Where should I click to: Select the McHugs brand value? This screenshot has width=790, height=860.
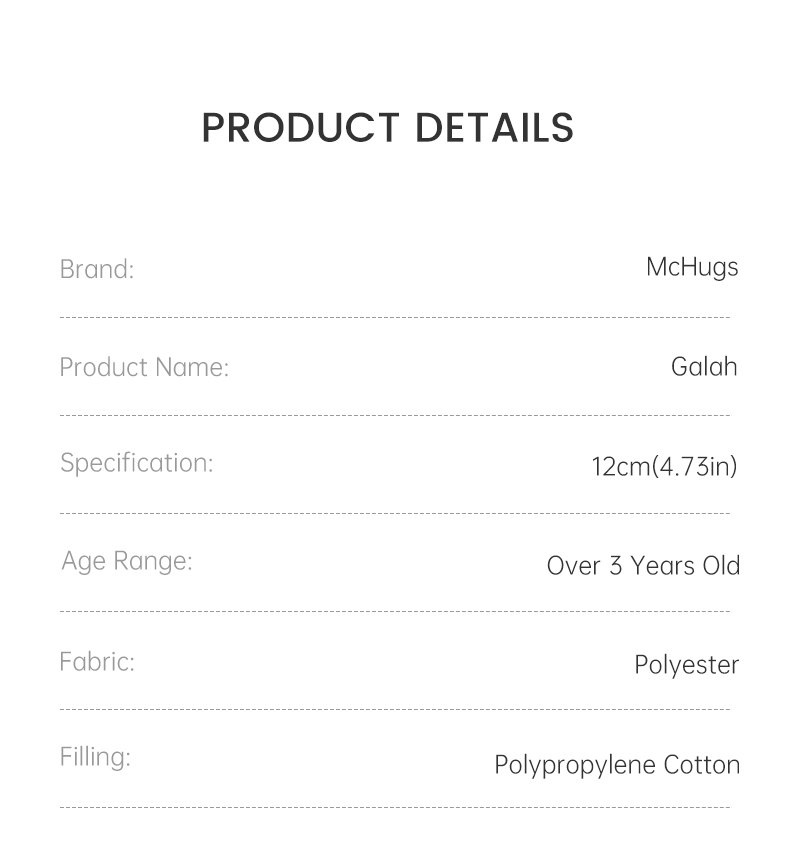692,267
